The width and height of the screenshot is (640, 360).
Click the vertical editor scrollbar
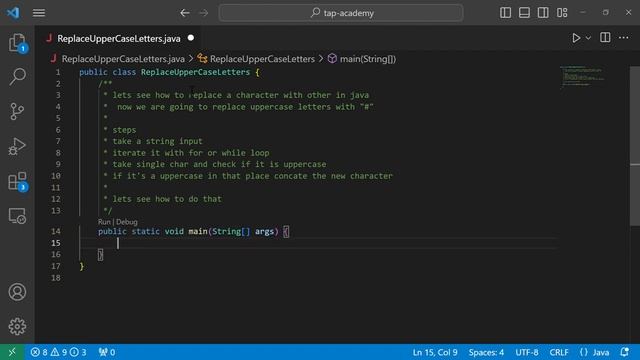[635, 146]
